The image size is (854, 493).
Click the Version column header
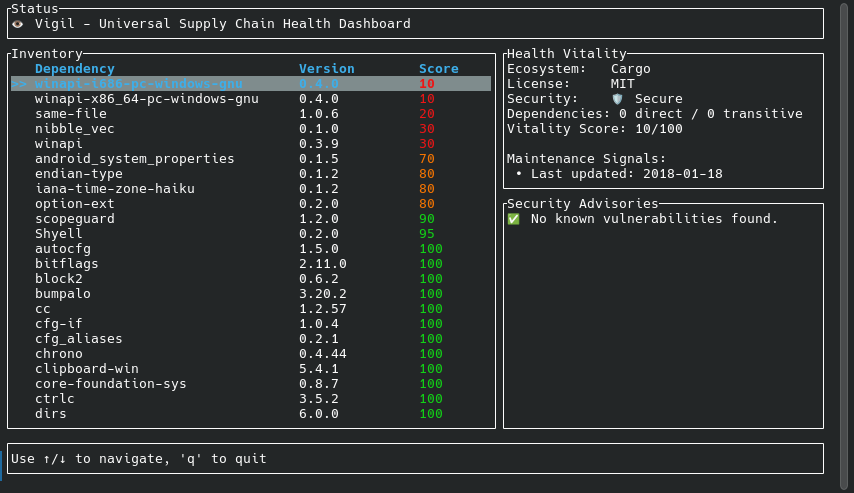pyautogui.click(x=327, y=69)
